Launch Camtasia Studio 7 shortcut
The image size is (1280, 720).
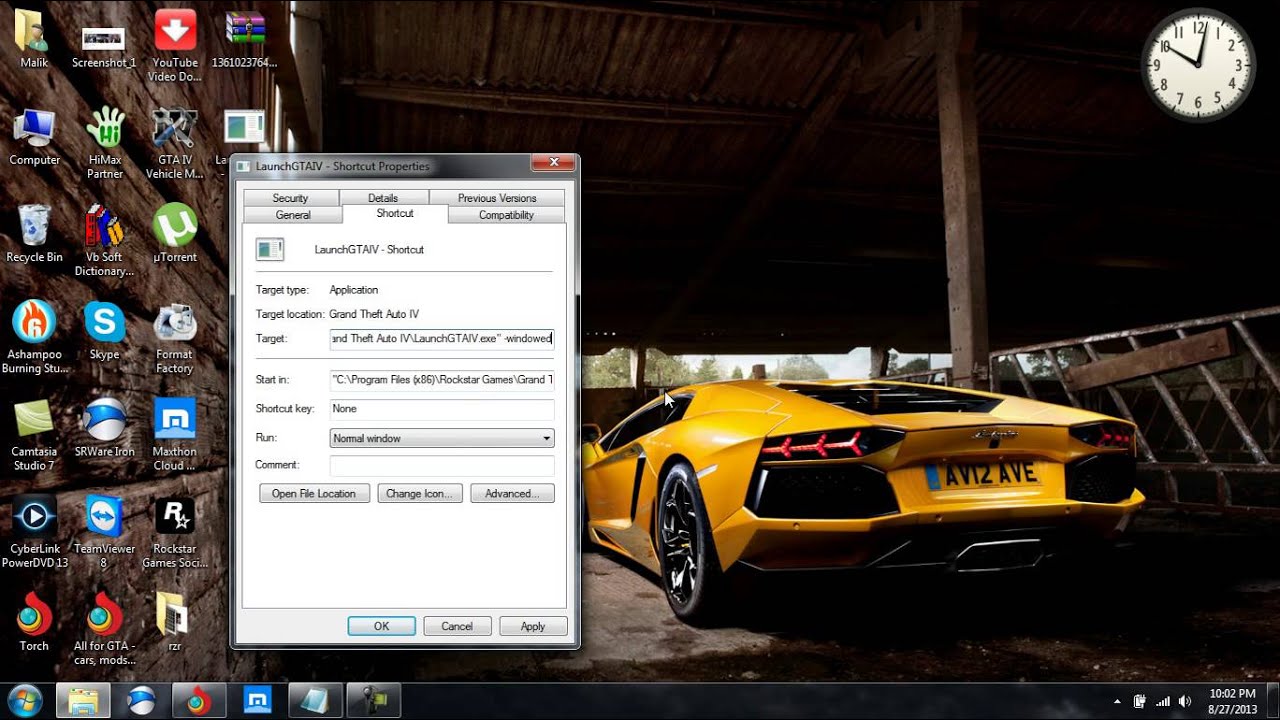[x=34, y=435]
